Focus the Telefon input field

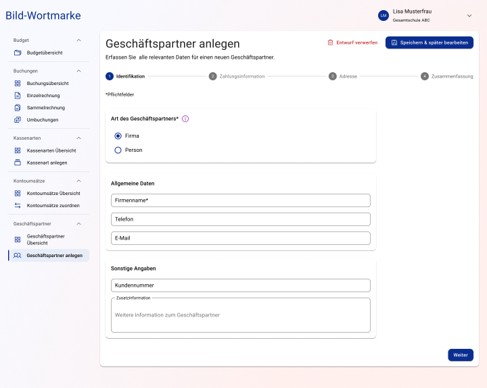click(241, 219)
